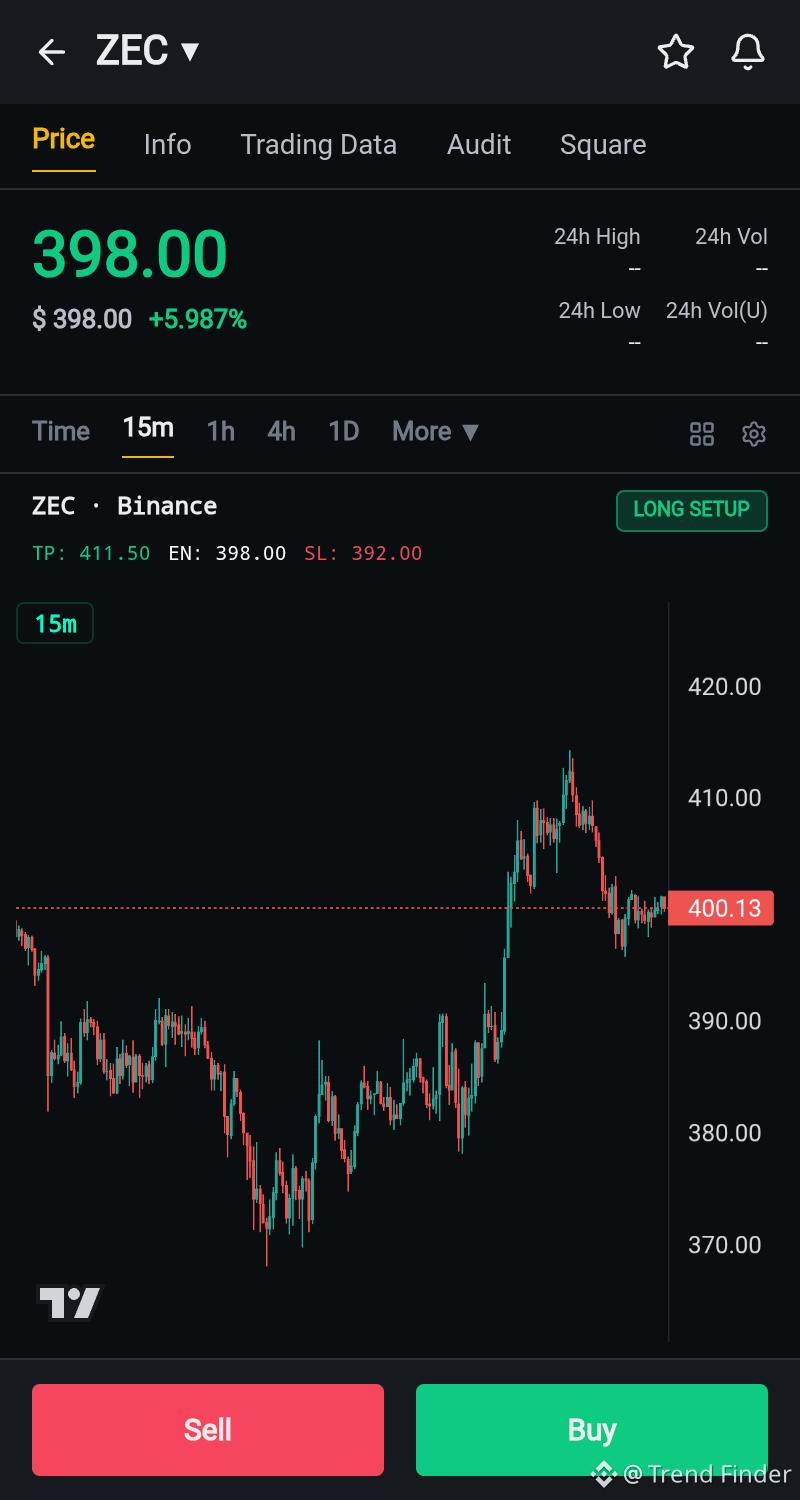Click the 400.13 price marker label
The width and height of the screenshot is (800, 1500).
pos(721,908)
